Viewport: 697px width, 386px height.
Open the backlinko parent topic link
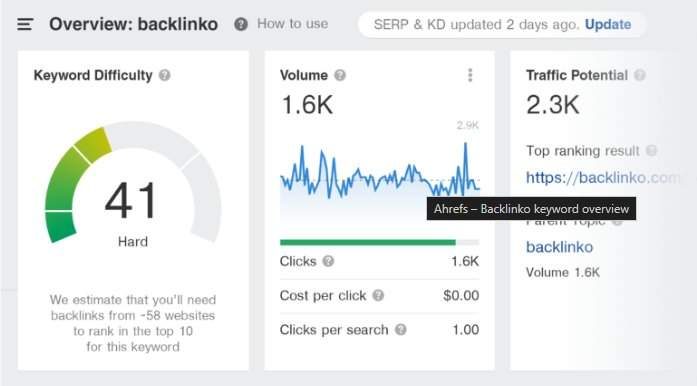click(559, 247)
